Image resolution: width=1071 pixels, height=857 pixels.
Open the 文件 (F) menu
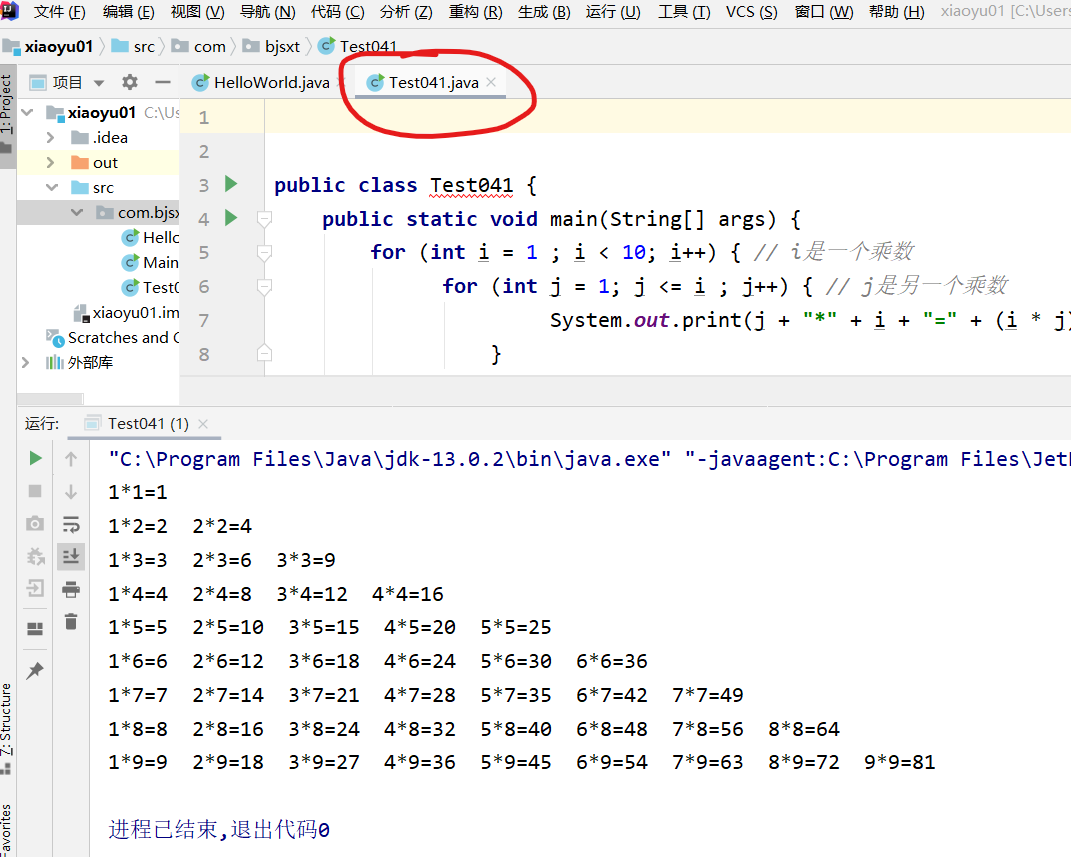coord(59,12)
